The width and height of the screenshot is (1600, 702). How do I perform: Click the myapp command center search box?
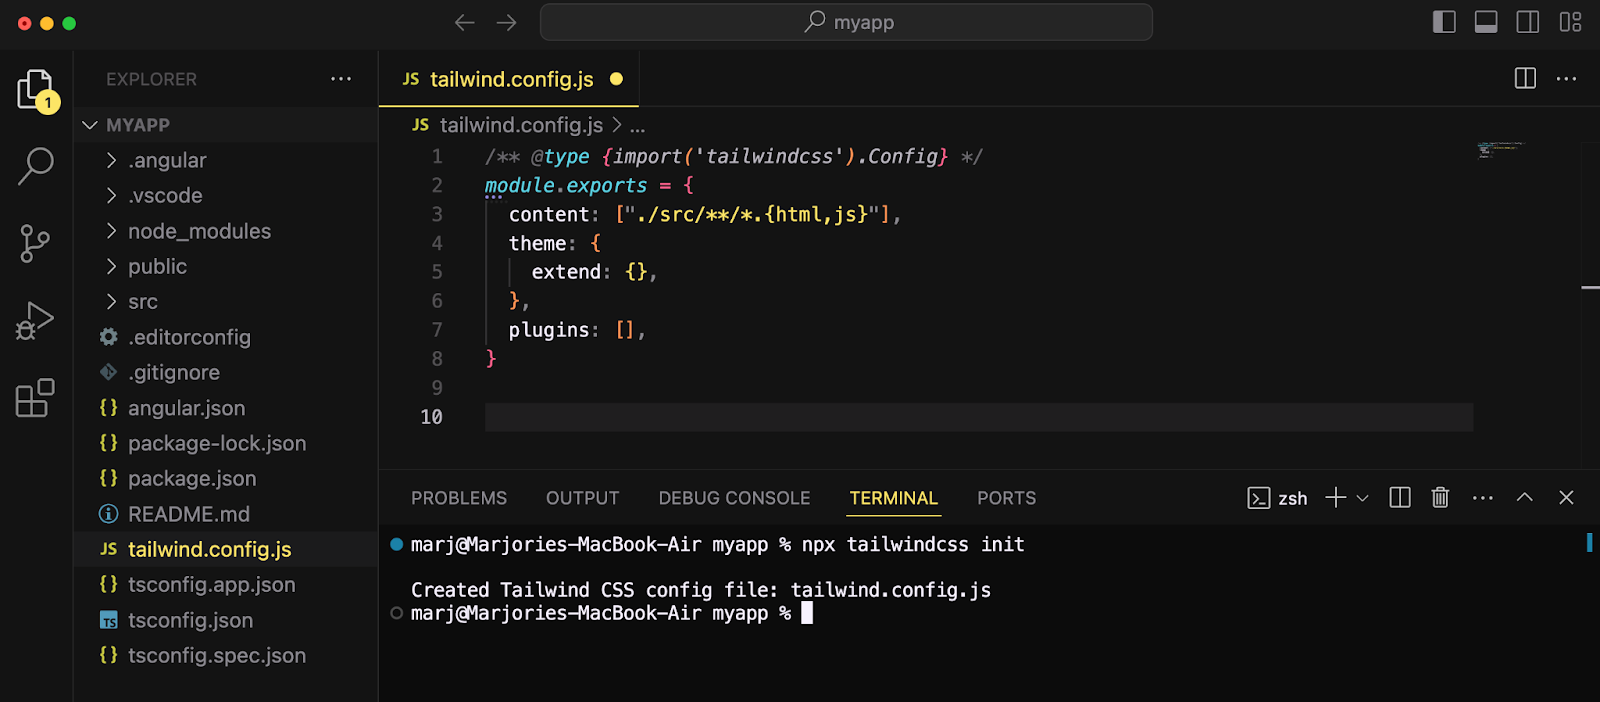[x=846, y=22]
